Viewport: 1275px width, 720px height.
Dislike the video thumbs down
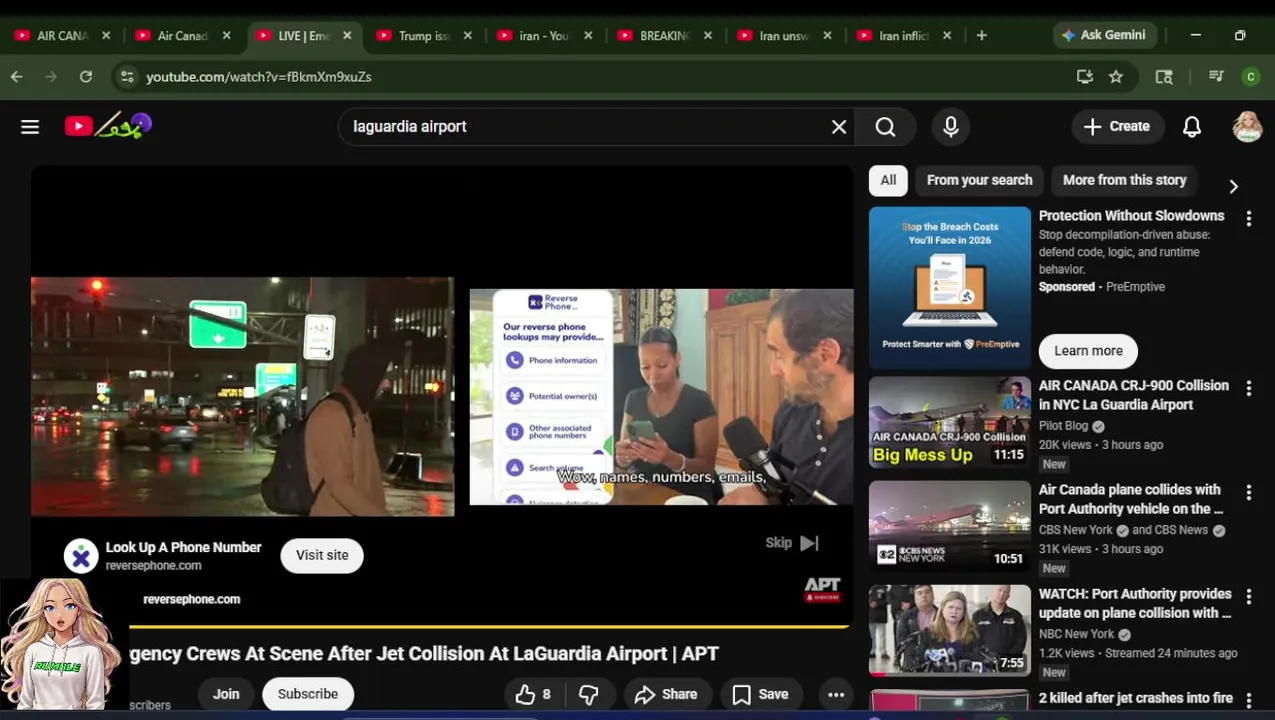[588, 694]
